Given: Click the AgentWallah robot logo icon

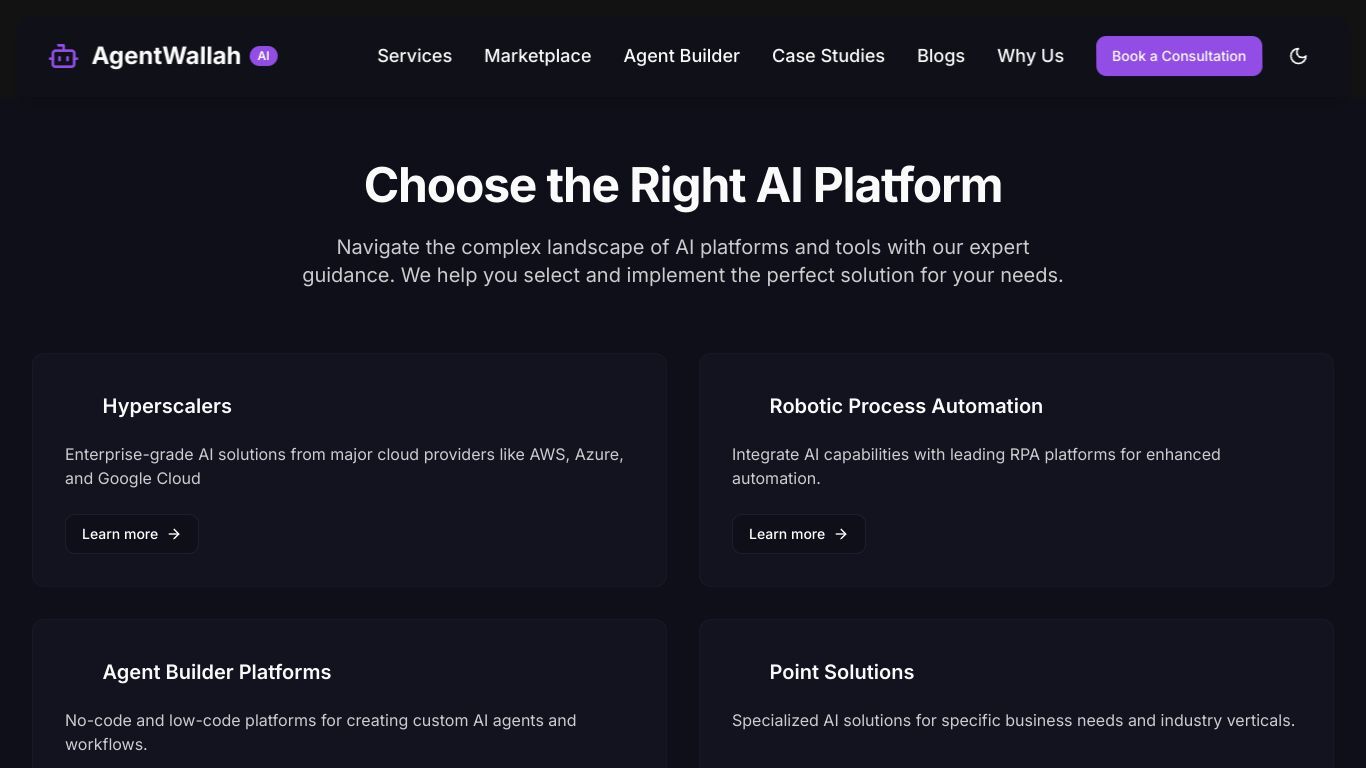Looking at the screenshot, I should pos(63,56).
